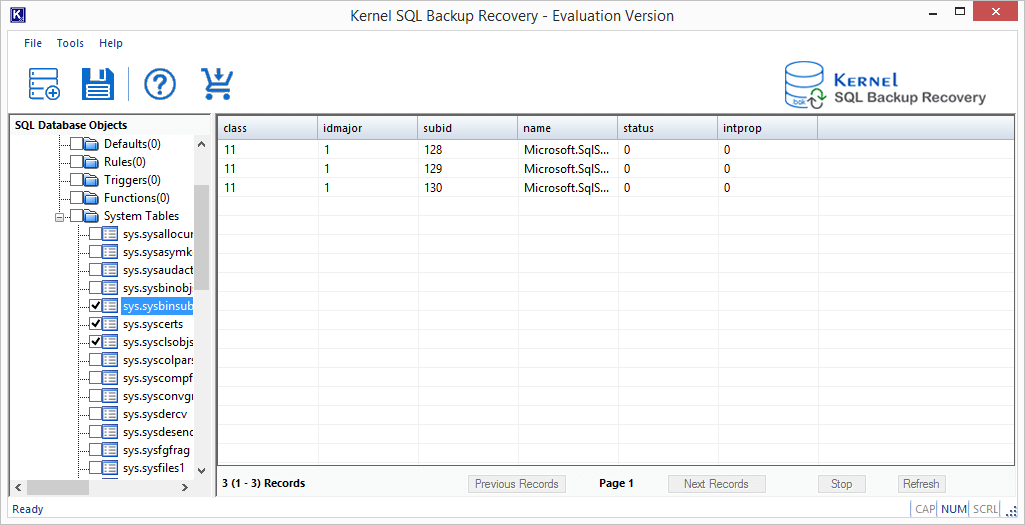
Task: Click the Functions(0) folder icon
Action: tap(92, 197)
